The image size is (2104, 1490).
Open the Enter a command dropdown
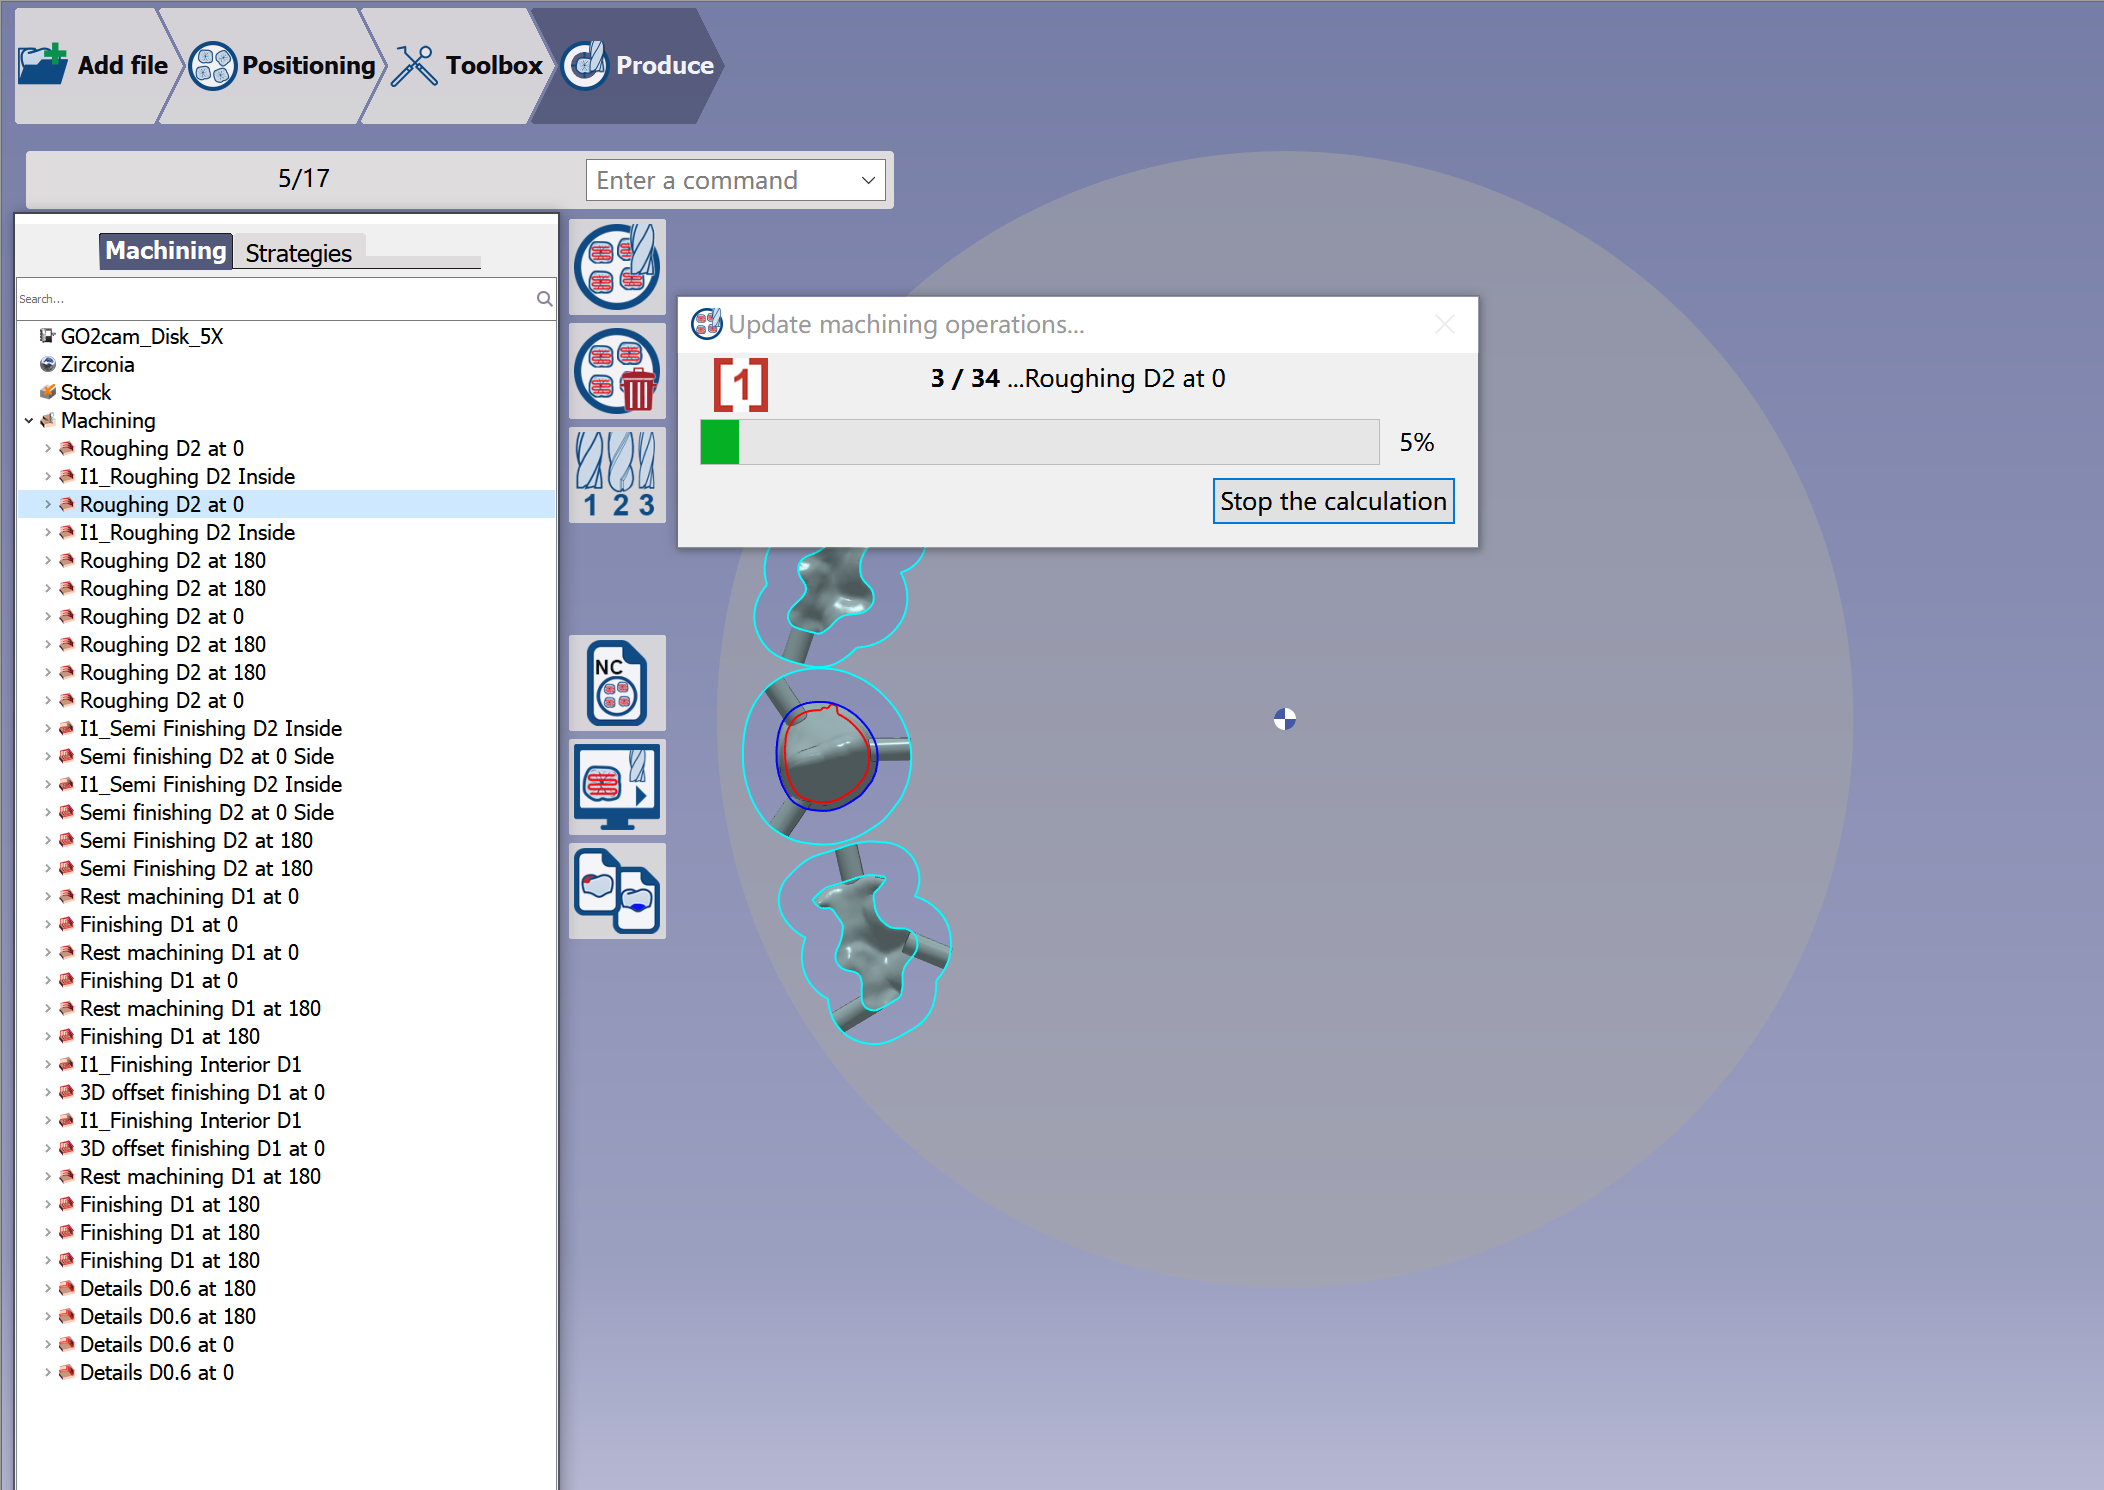click(x=867, y=180)
